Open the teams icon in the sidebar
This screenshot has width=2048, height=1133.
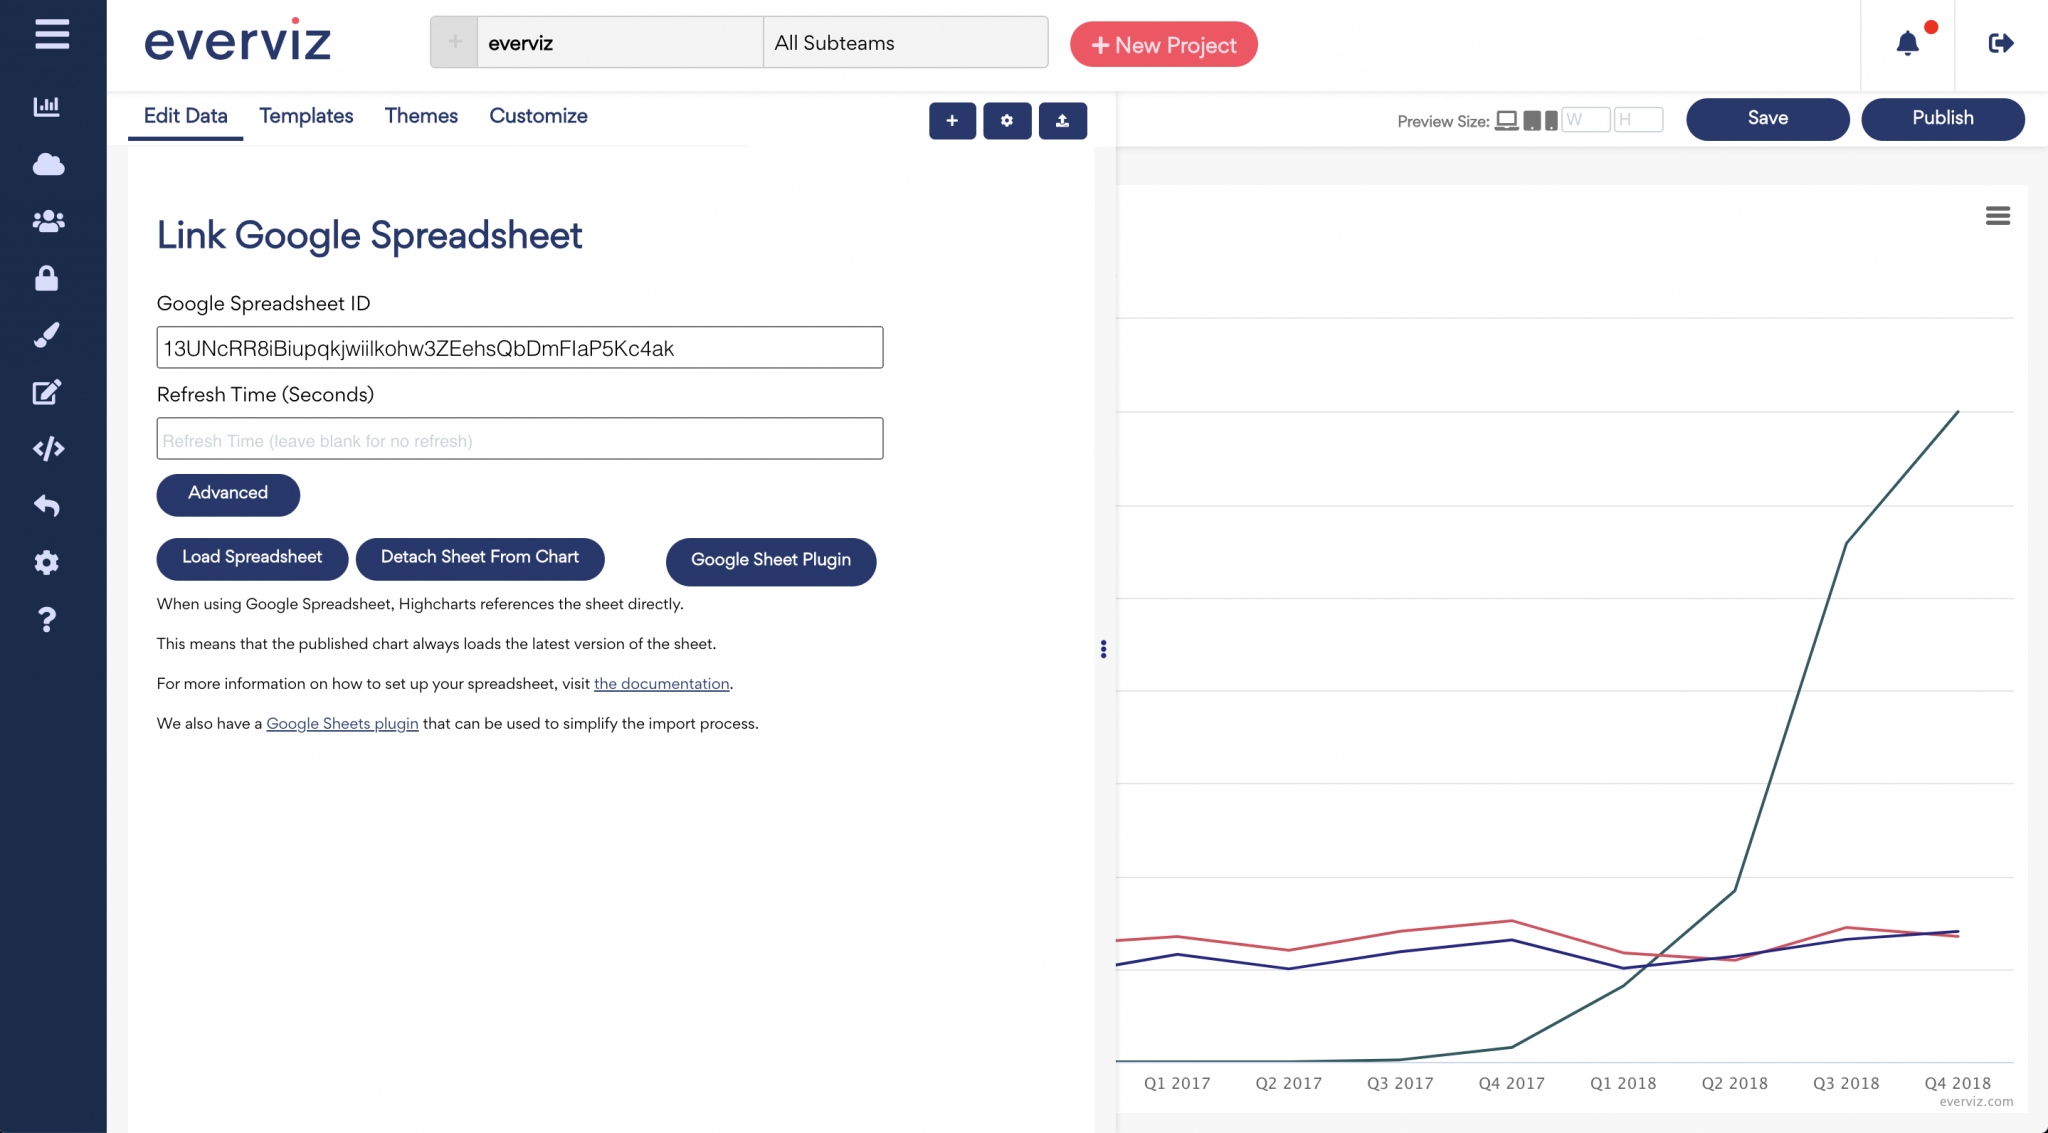(47, 221)
